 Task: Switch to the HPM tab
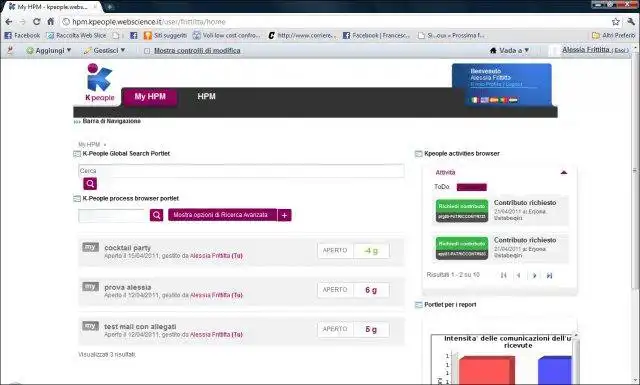click(x=206, y=97)
